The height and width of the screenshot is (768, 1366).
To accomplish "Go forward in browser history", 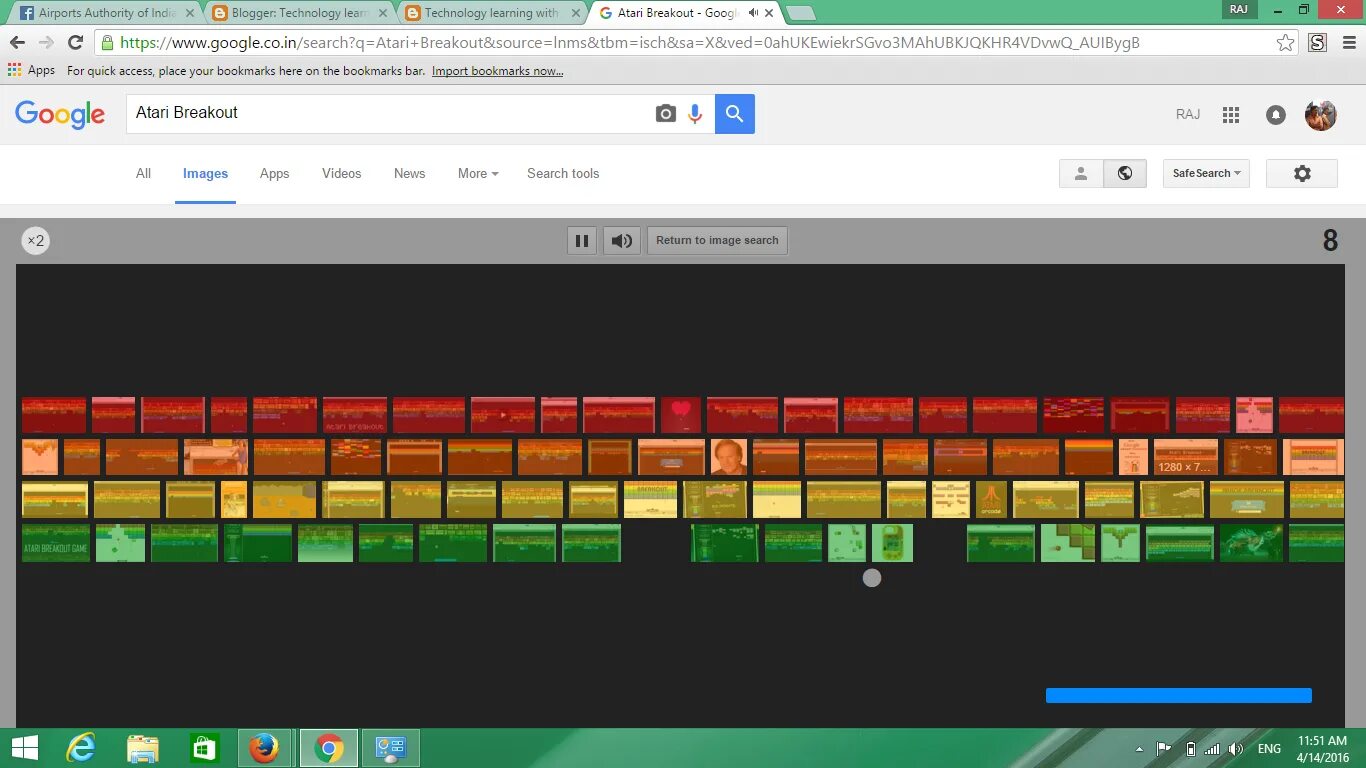I will click(x=46, y=42).
